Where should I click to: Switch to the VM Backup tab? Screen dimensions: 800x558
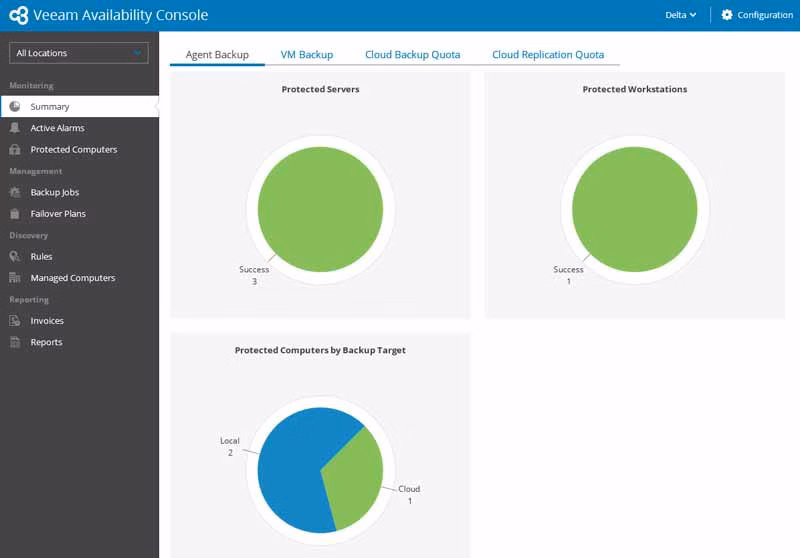point(306,55)
